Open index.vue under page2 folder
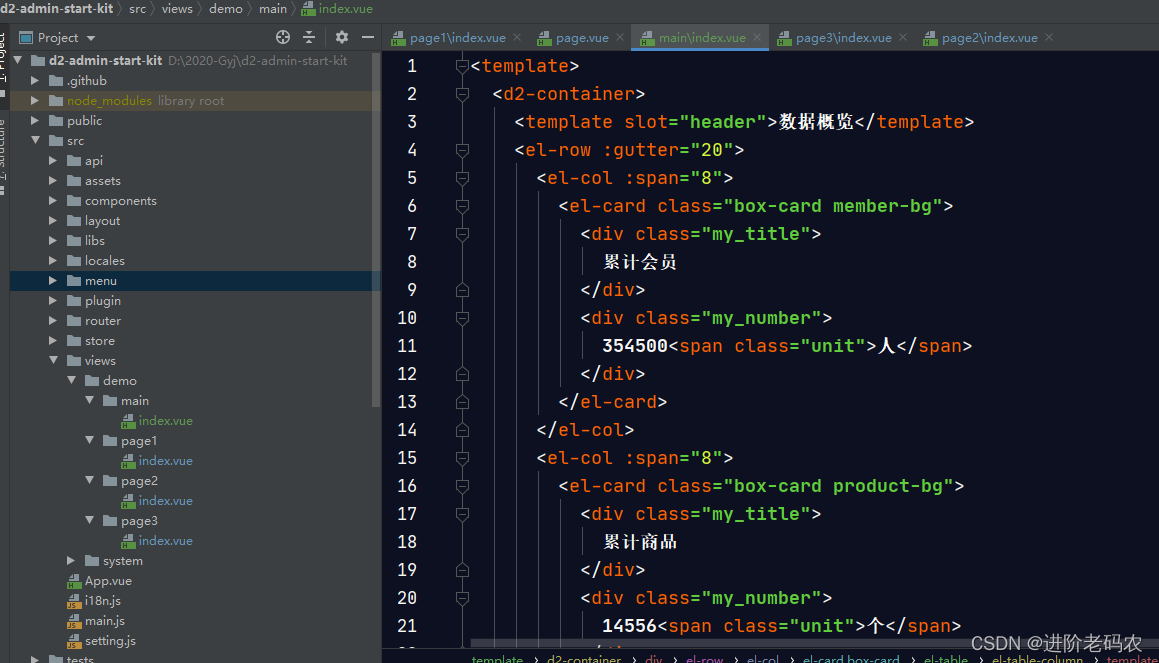The height and width of the screenshot is (663, 1159). click(x=166, y=500)
